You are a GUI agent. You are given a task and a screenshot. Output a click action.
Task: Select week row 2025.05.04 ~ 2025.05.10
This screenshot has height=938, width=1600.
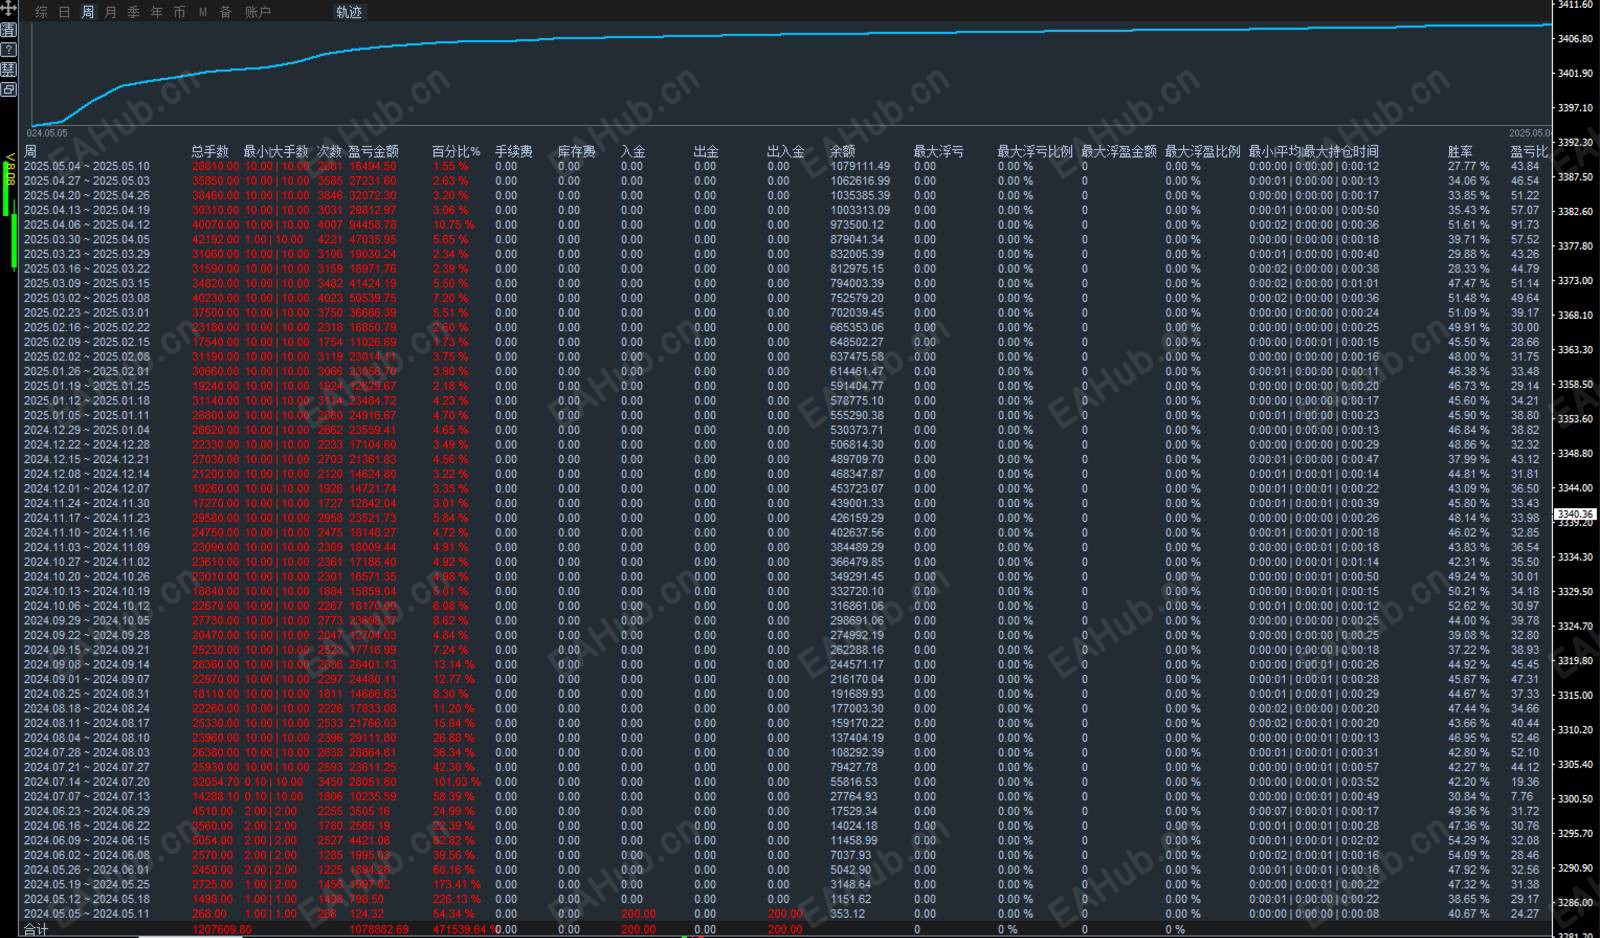(87, 167)
